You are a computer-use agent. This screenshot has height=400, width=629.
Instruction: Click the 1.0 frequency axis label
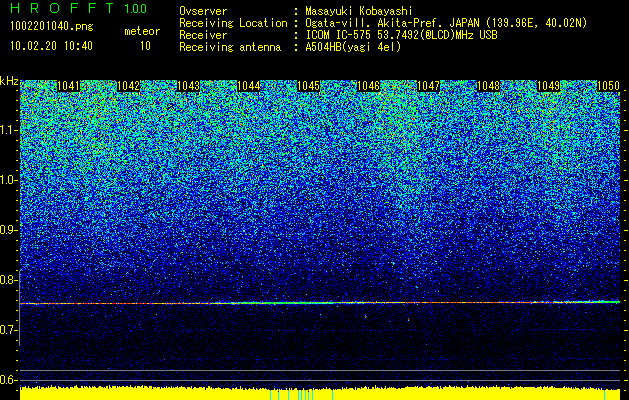tap(8, 180)
